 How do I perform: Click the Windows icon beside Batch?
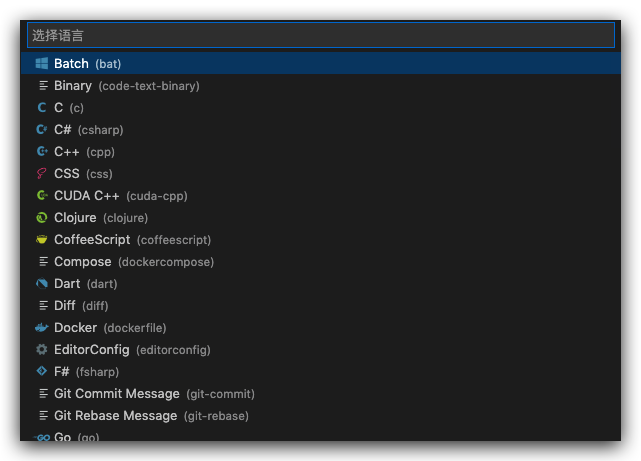(x=42, y=63)
